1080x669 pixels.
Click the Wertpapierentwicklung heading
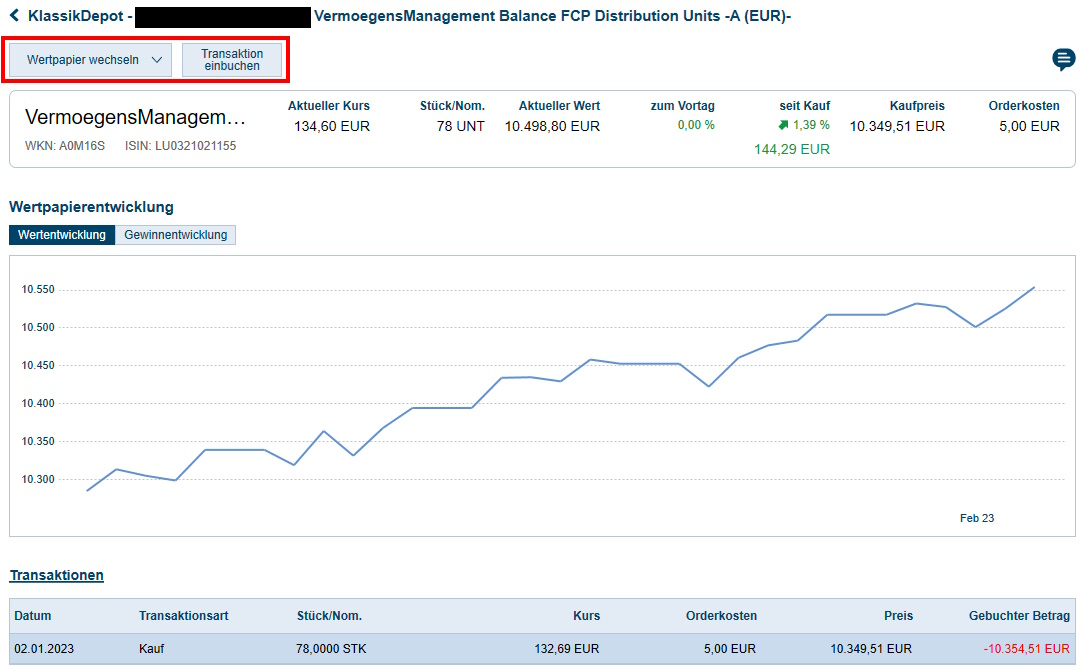(92, 207)
